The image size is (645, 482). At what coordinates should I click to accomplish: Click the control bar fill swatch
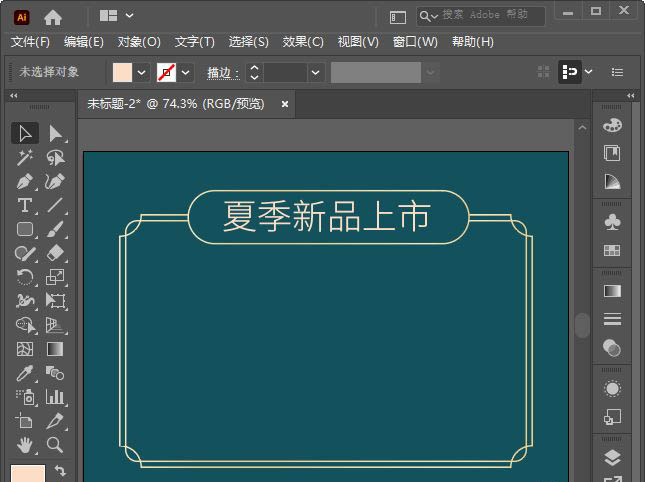click(122, 73)
